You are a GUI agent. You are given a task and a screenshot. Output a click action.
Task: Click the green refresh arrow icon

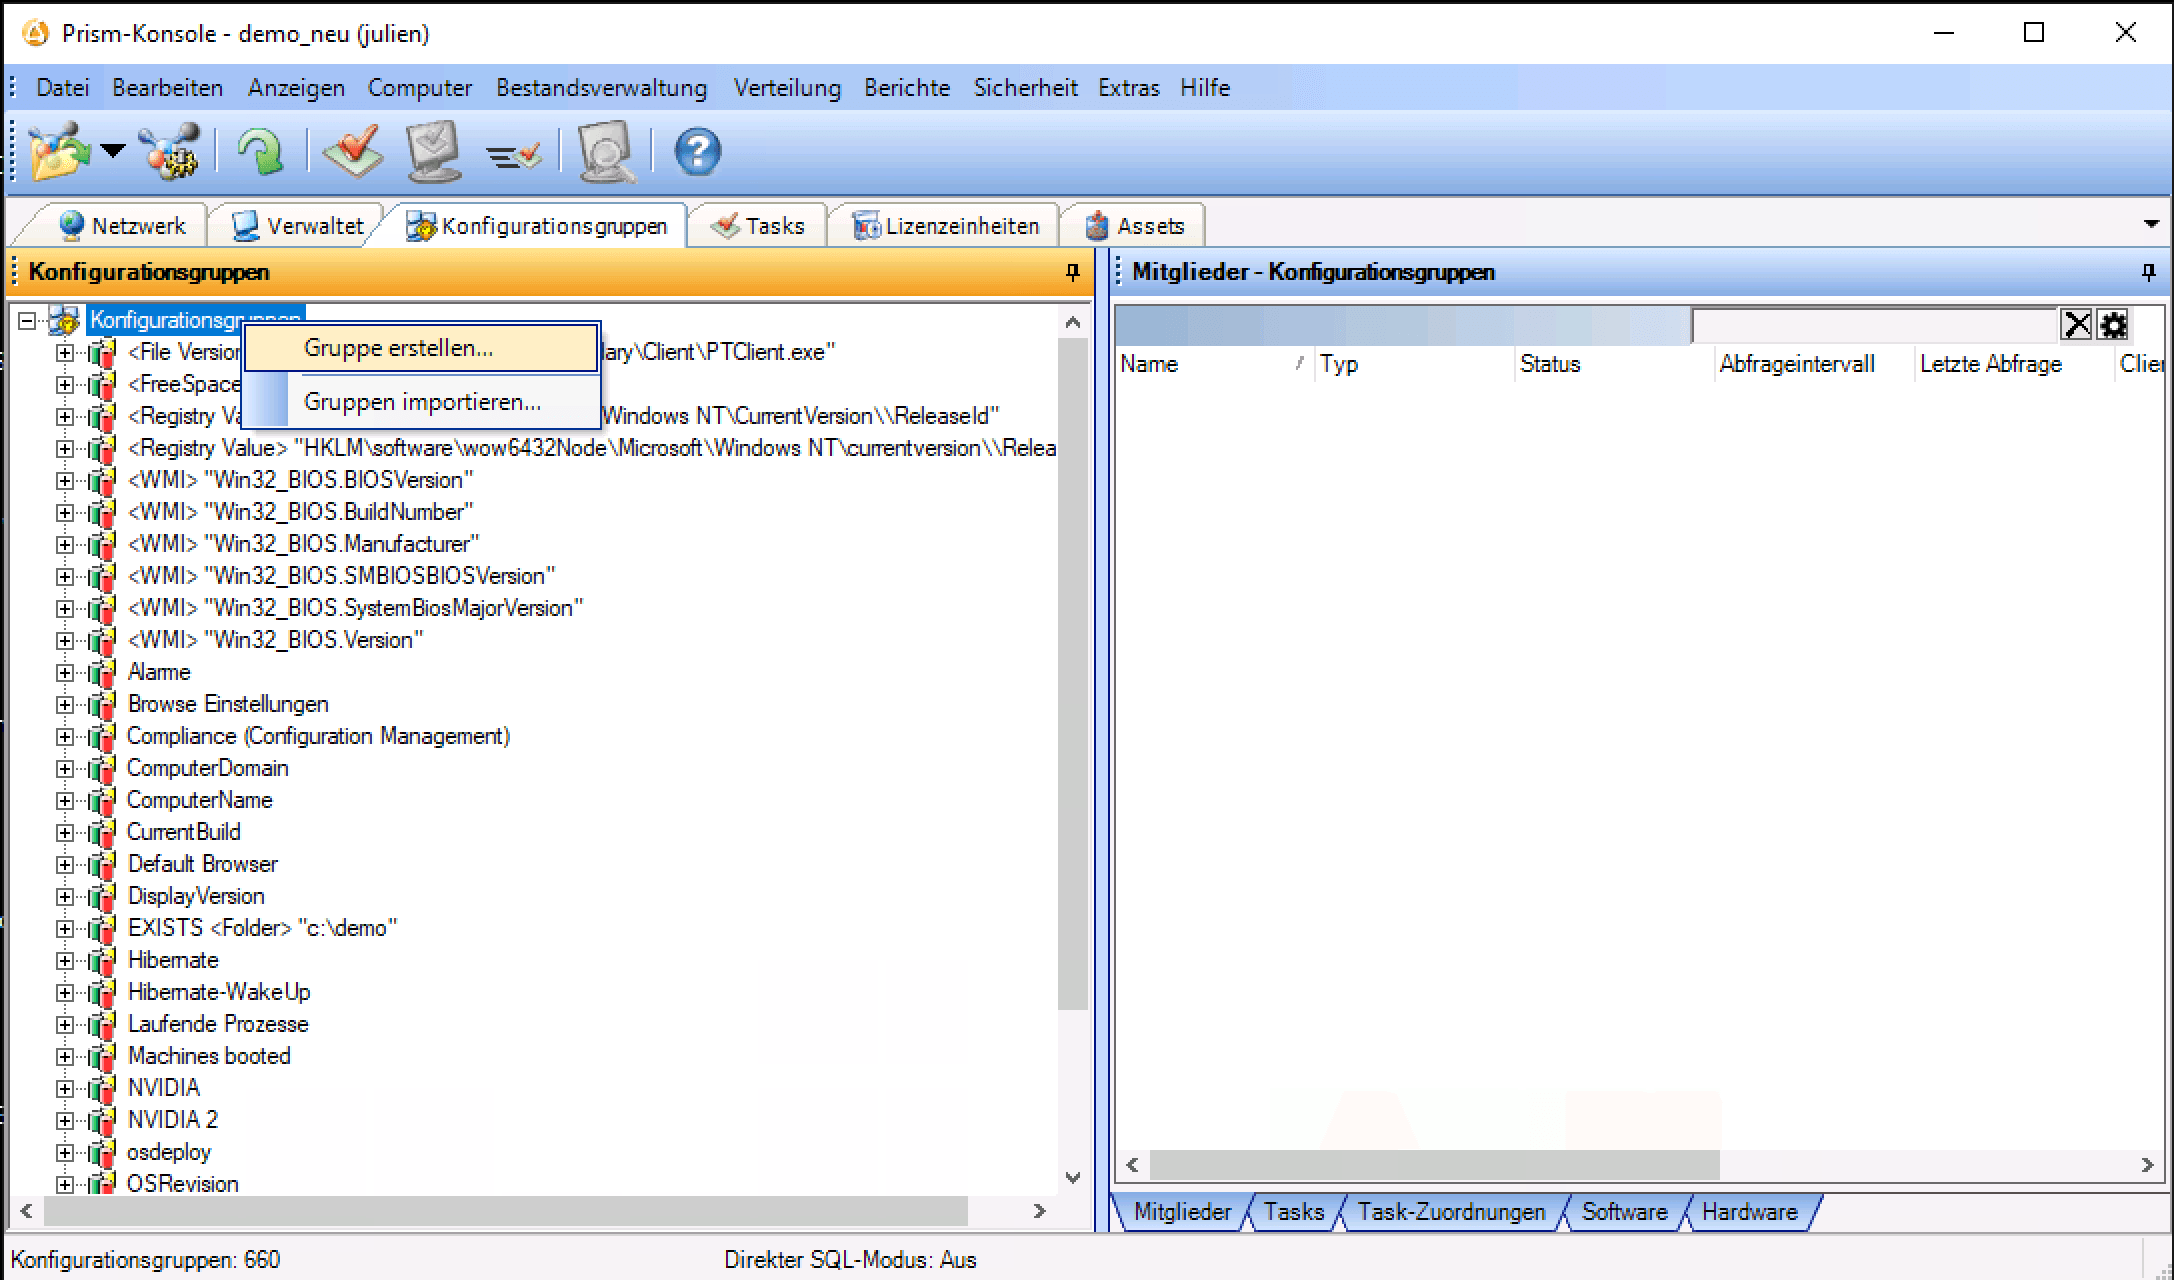pyautogui.click(x=260, y=152)
